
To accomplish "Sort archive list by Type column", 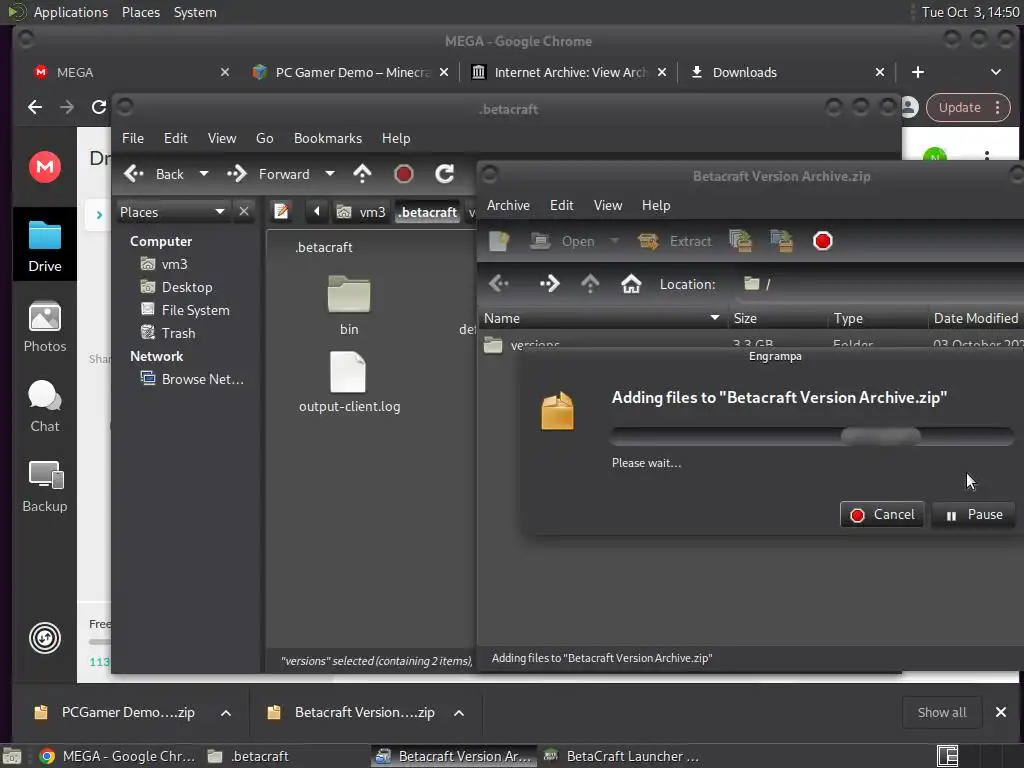I will [877, 318].
